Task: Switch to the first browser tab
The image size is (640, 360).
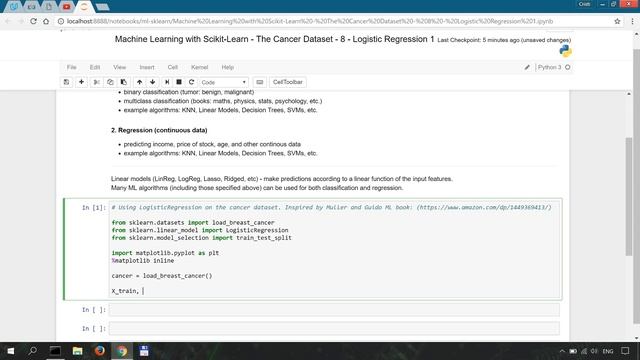Action: tap(13, 7)
